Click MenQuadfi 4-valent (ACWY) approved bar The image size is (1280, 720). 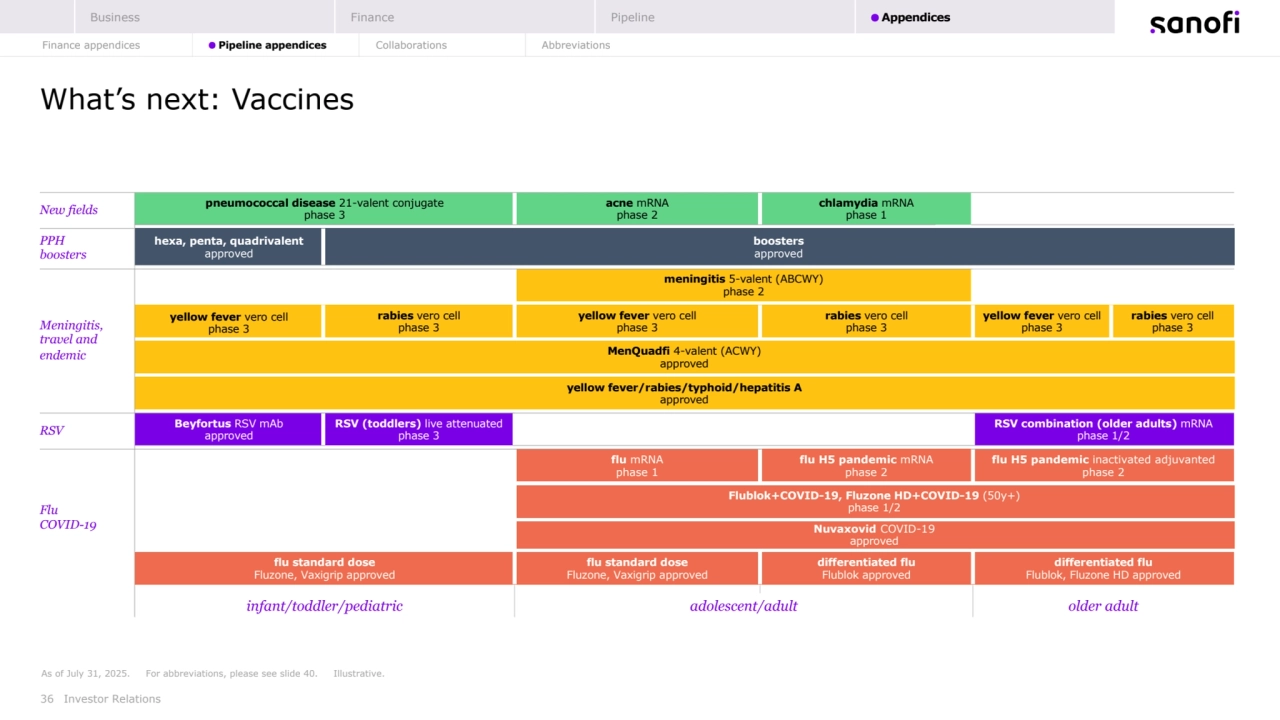[x=684, y=357]
